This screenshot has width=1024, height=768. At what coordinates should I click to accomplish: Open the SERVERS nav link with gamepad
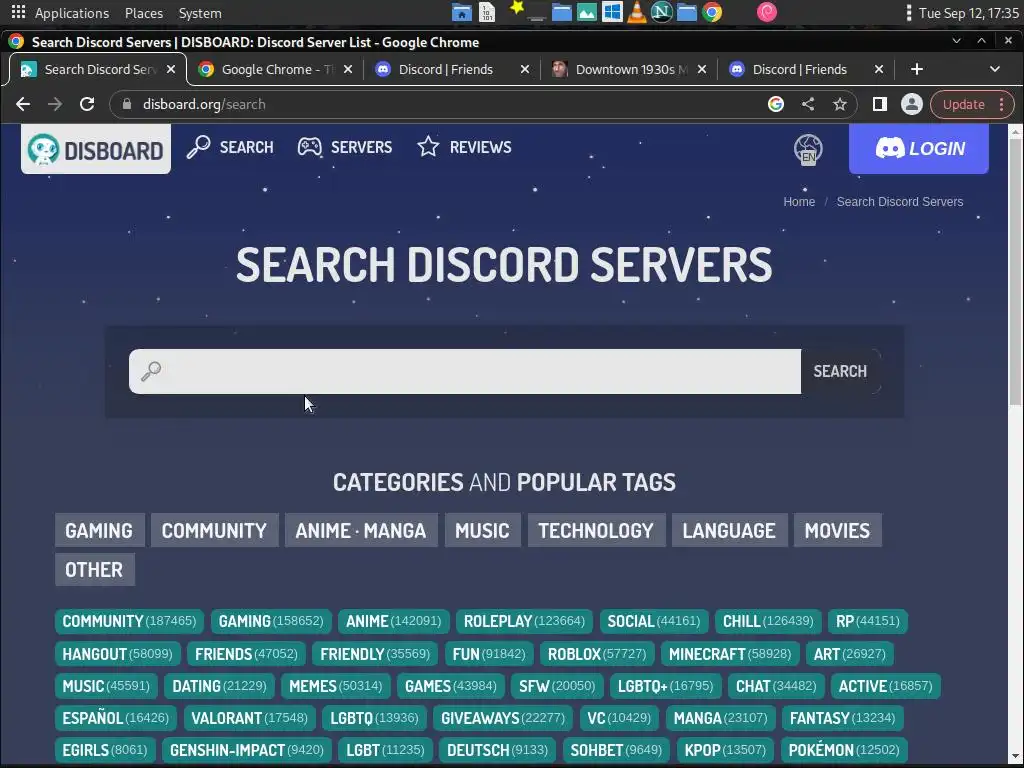[x=345, y=147]
